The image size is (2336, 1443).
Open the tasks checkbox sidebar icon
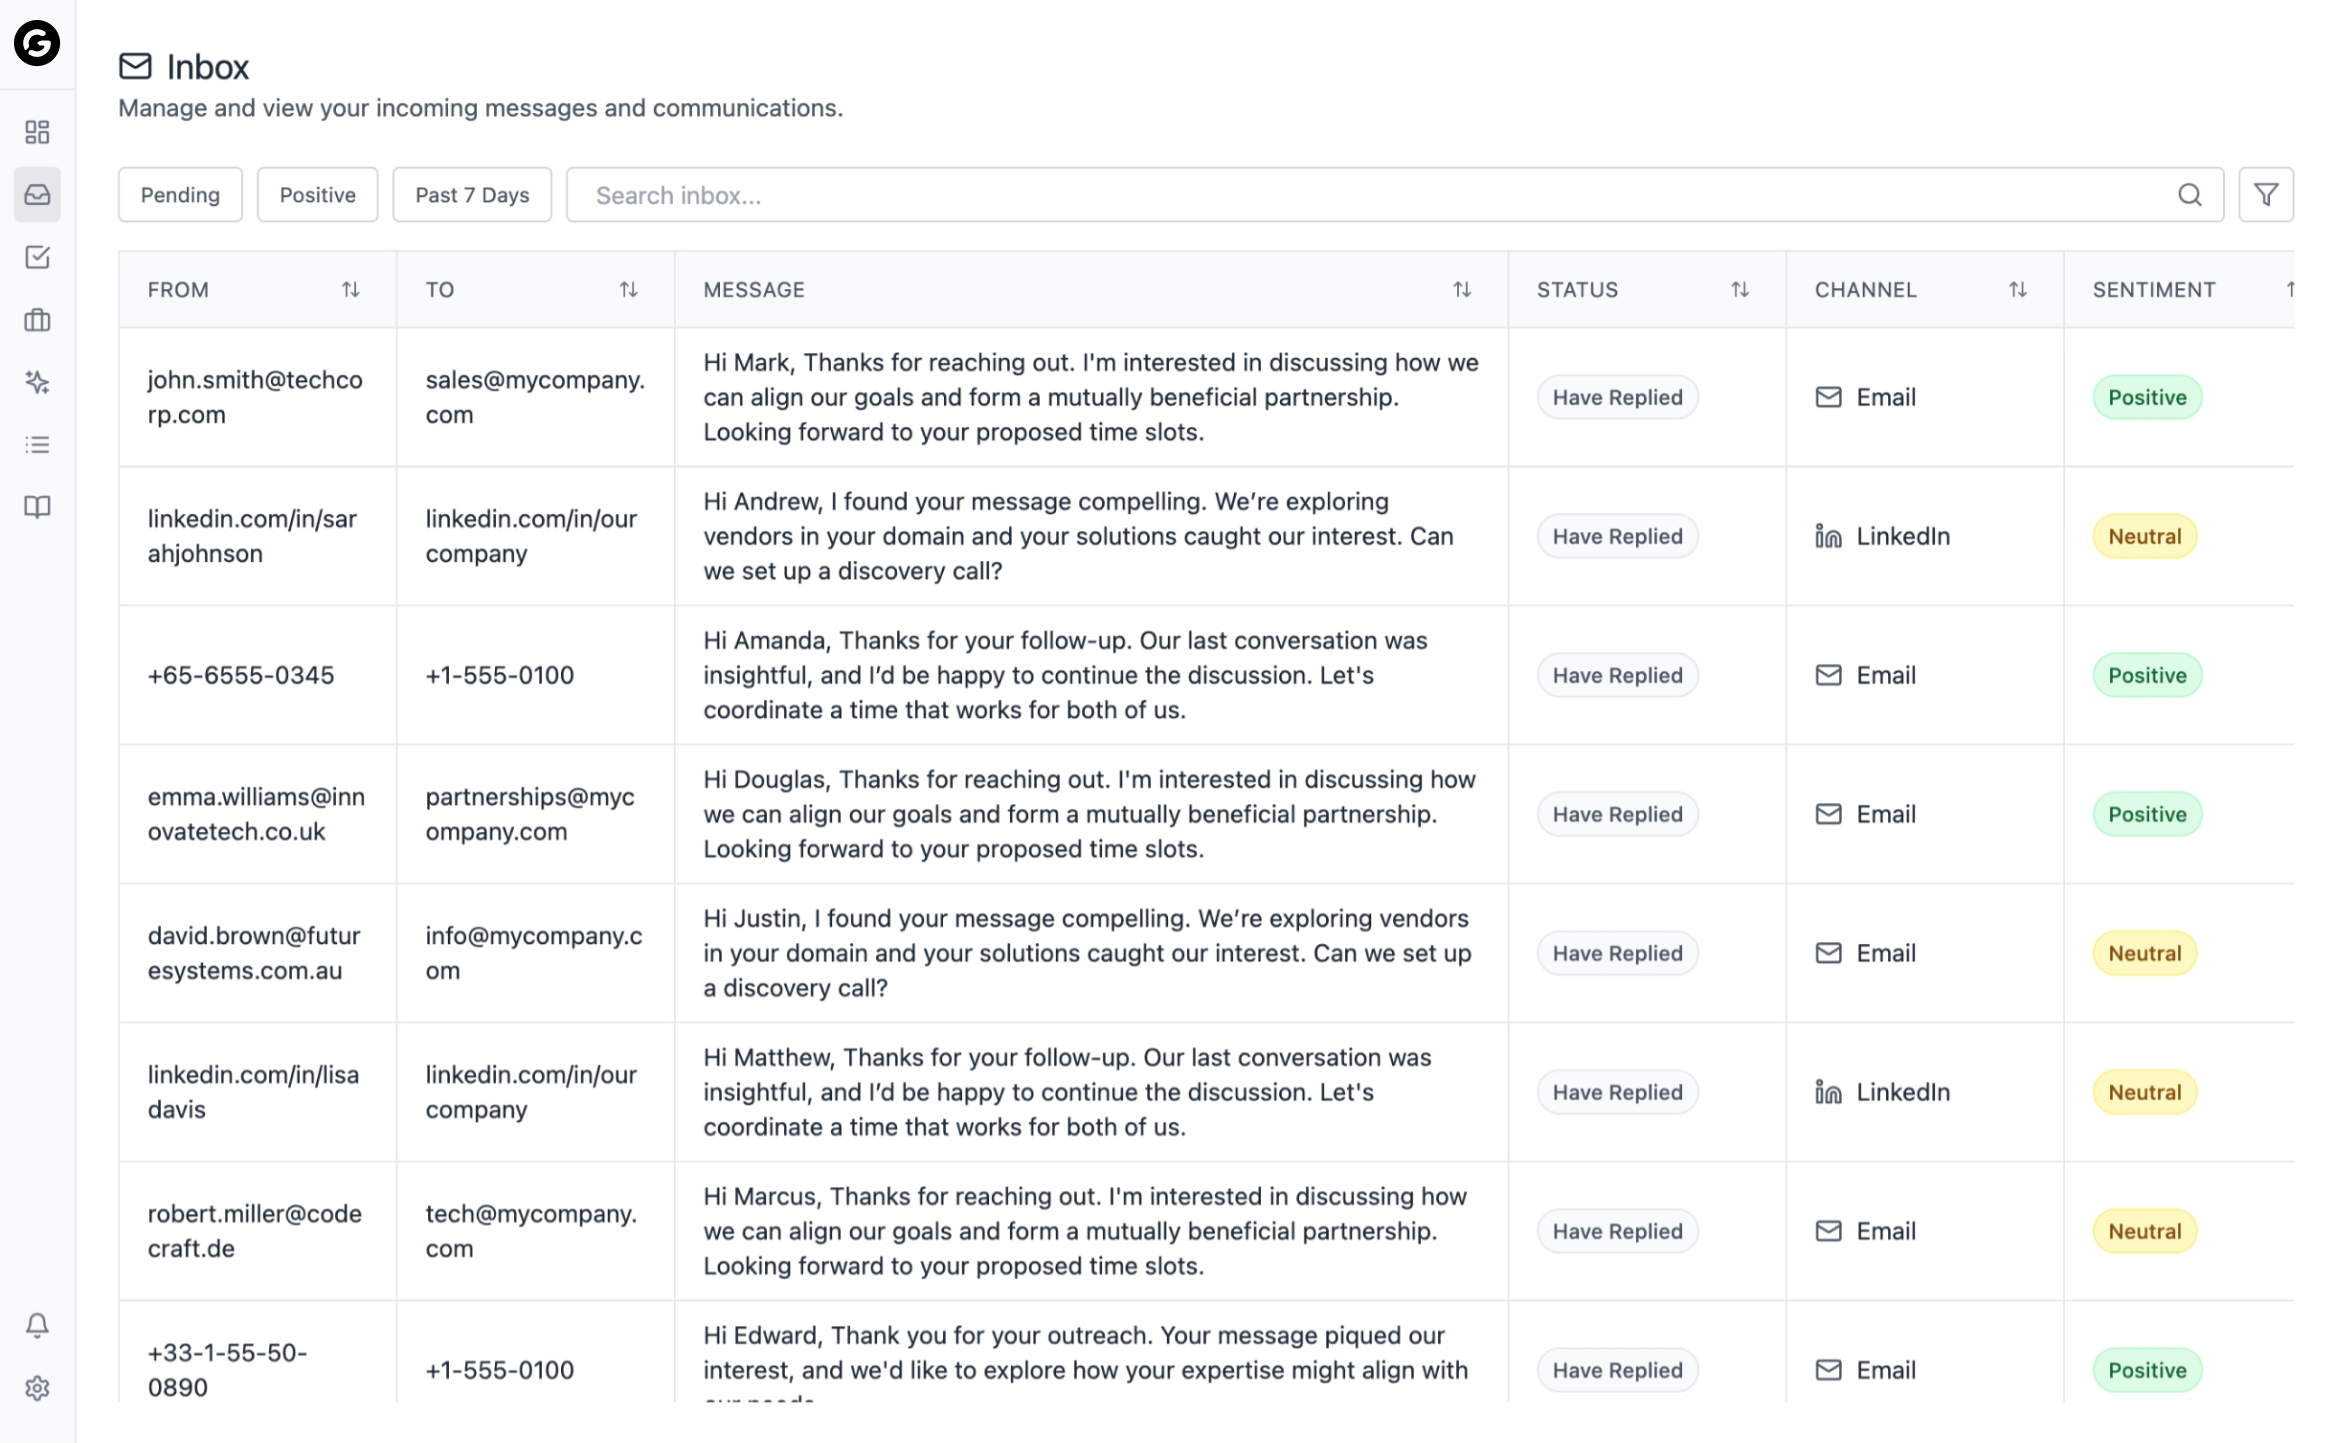point(37,257)
